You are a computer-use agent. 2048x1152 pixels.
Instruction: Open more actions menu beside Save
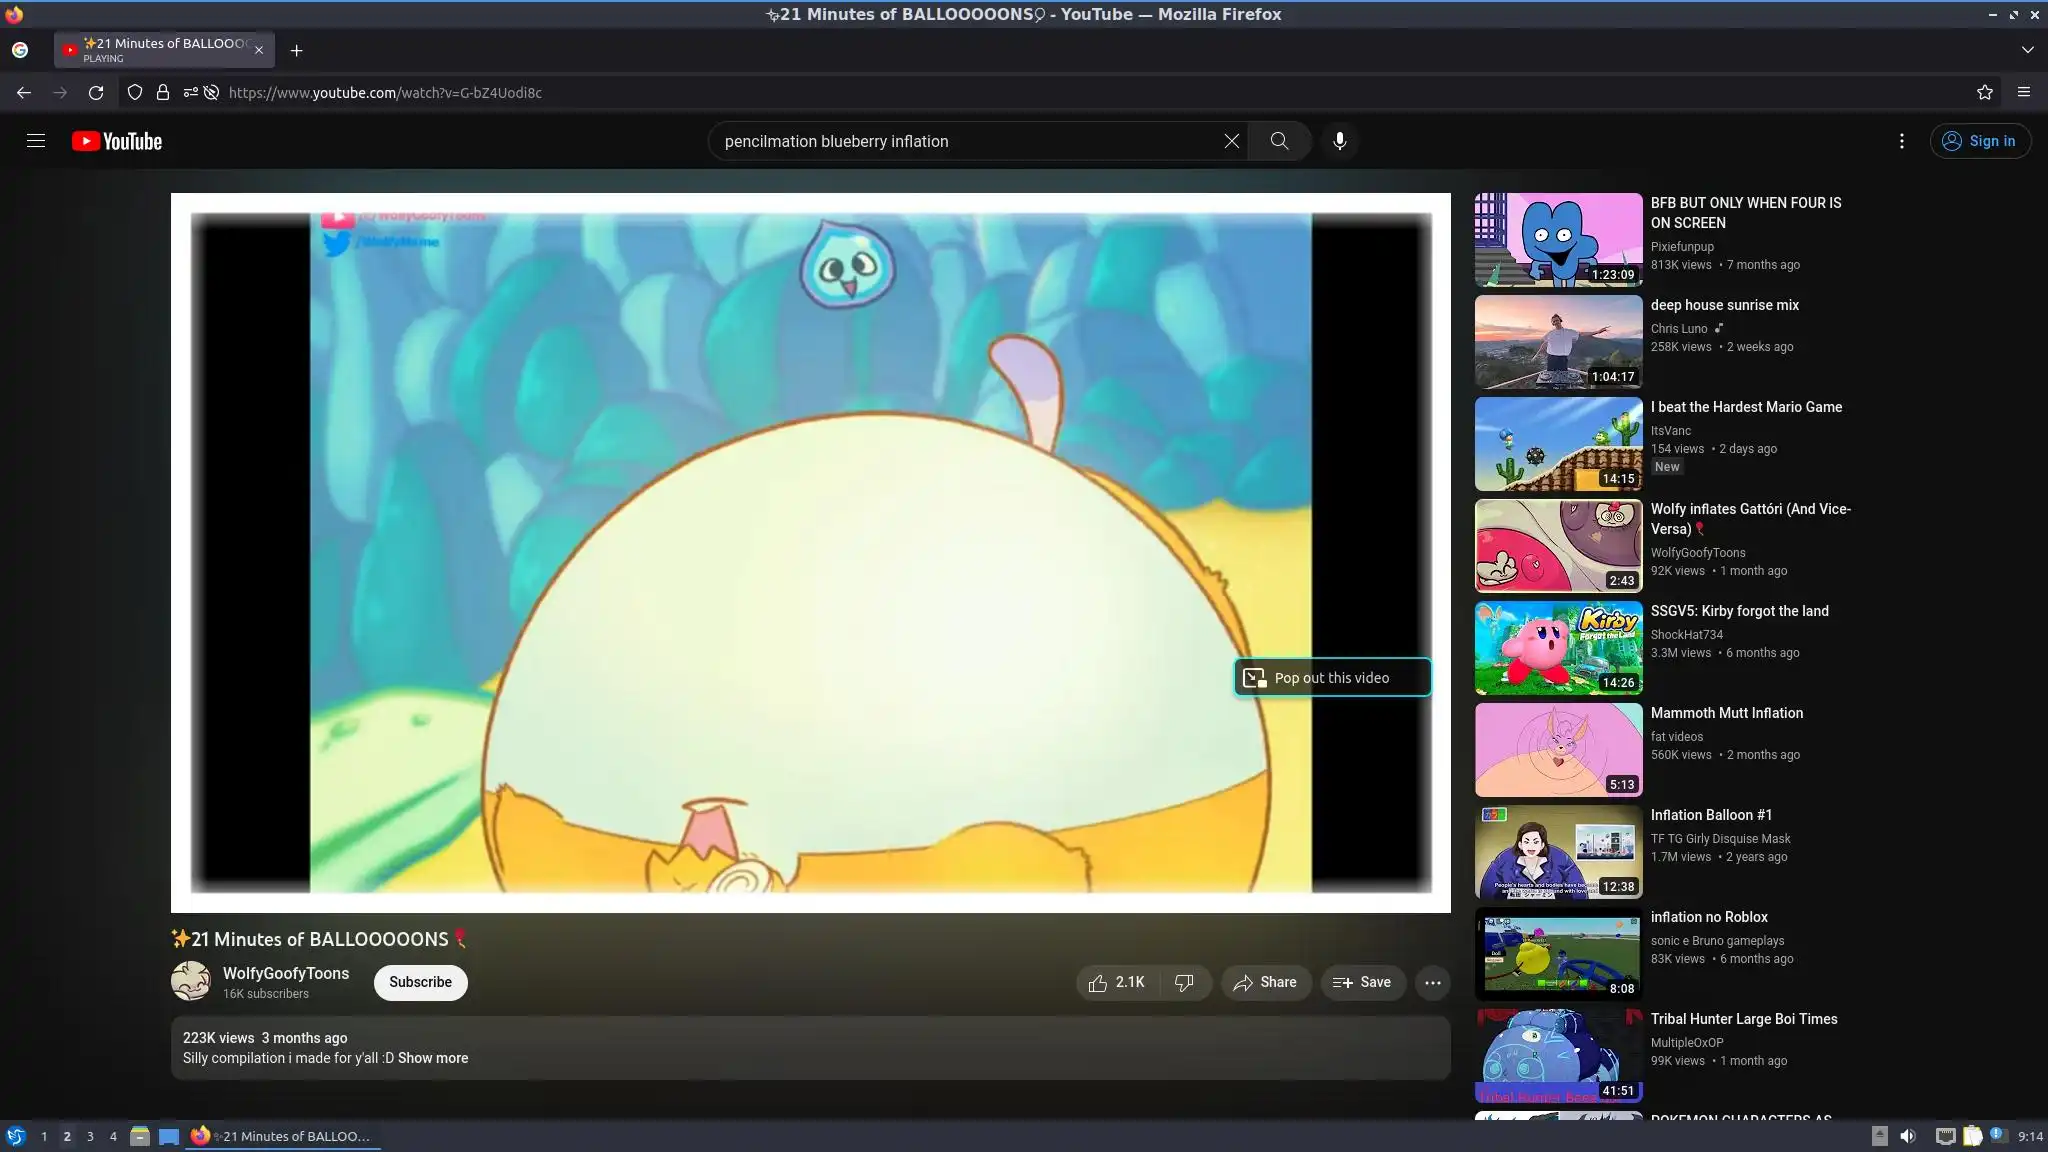(x=1432, y=982)
